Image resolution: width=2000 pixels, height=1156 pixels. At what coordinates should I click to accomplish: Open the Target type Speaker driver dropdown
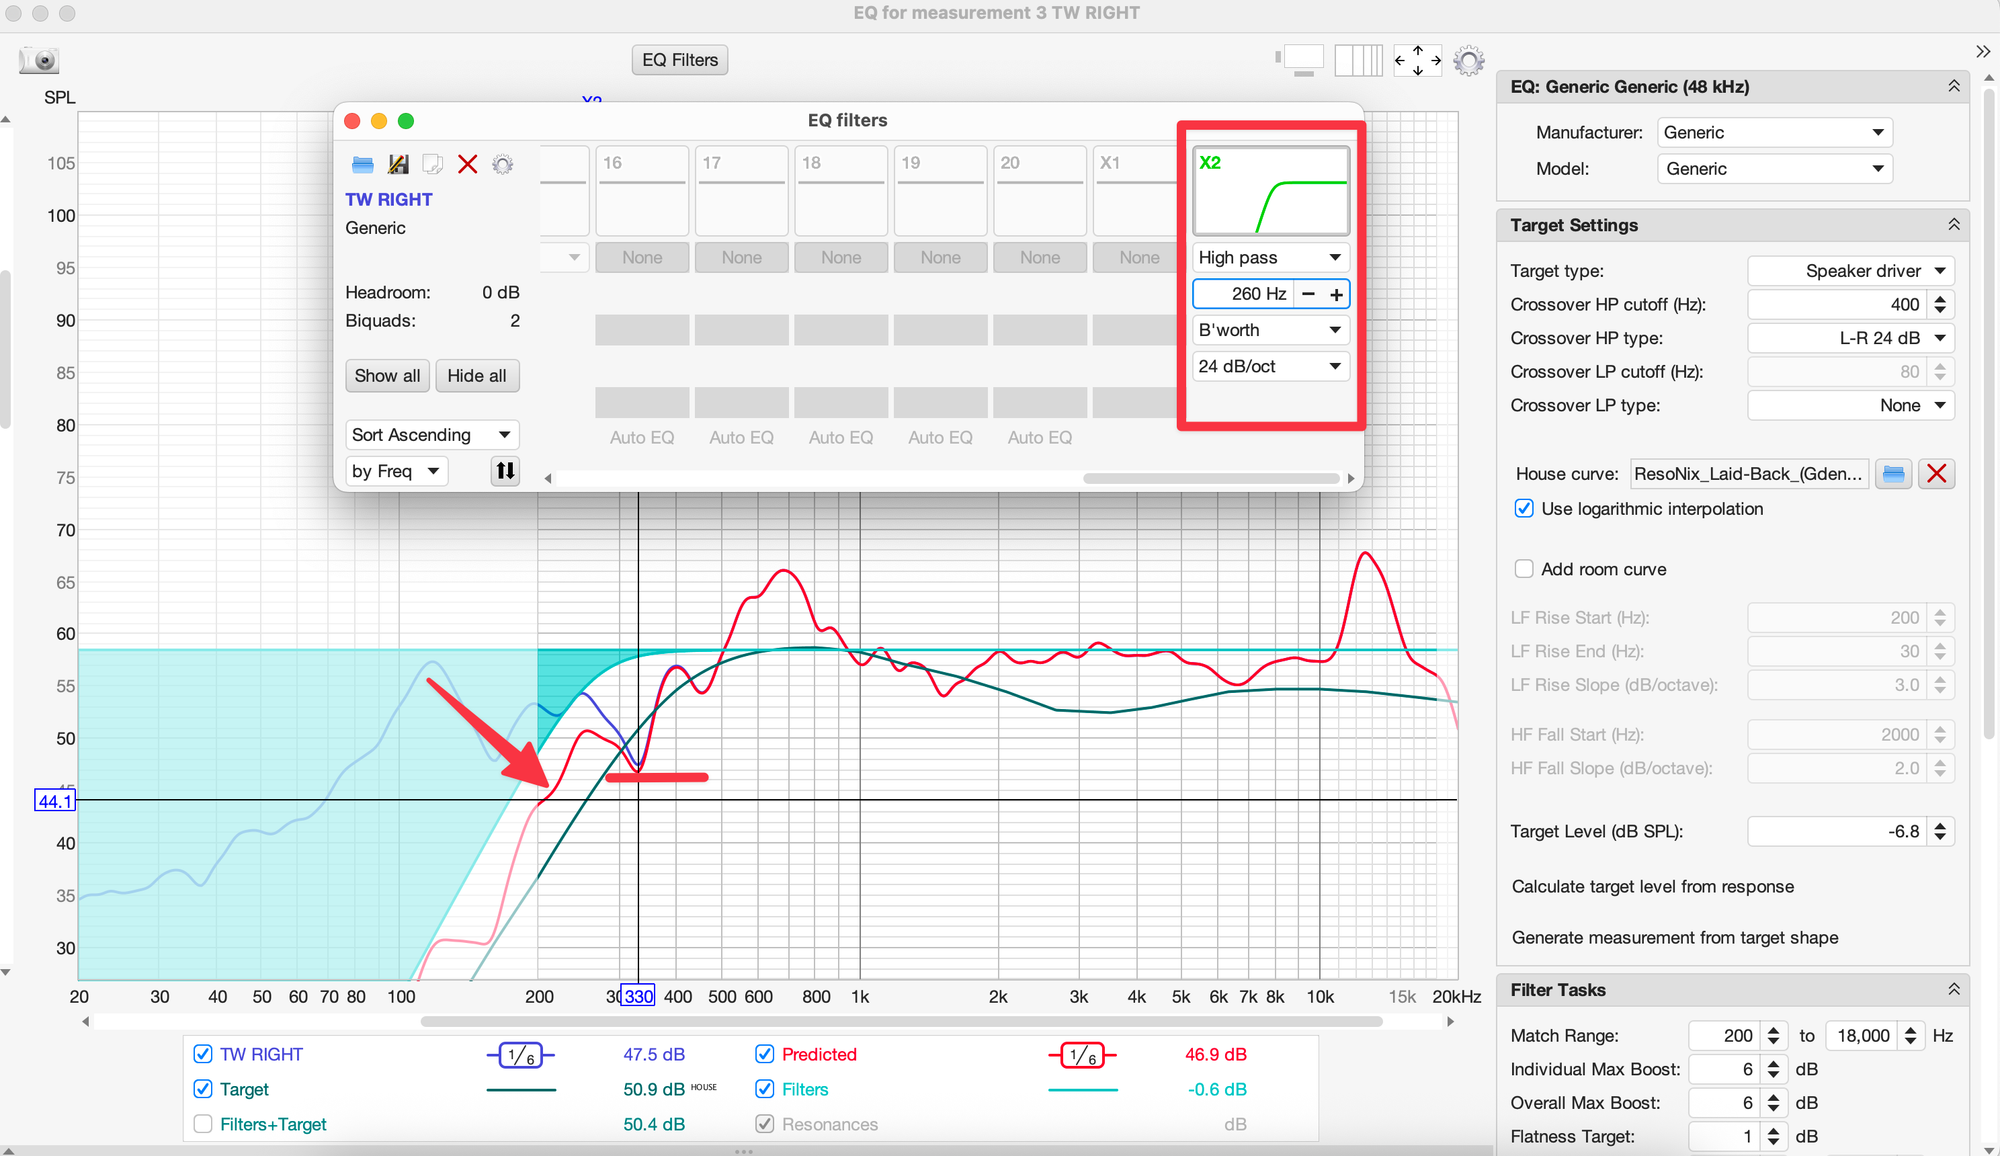coord(1850,271)
